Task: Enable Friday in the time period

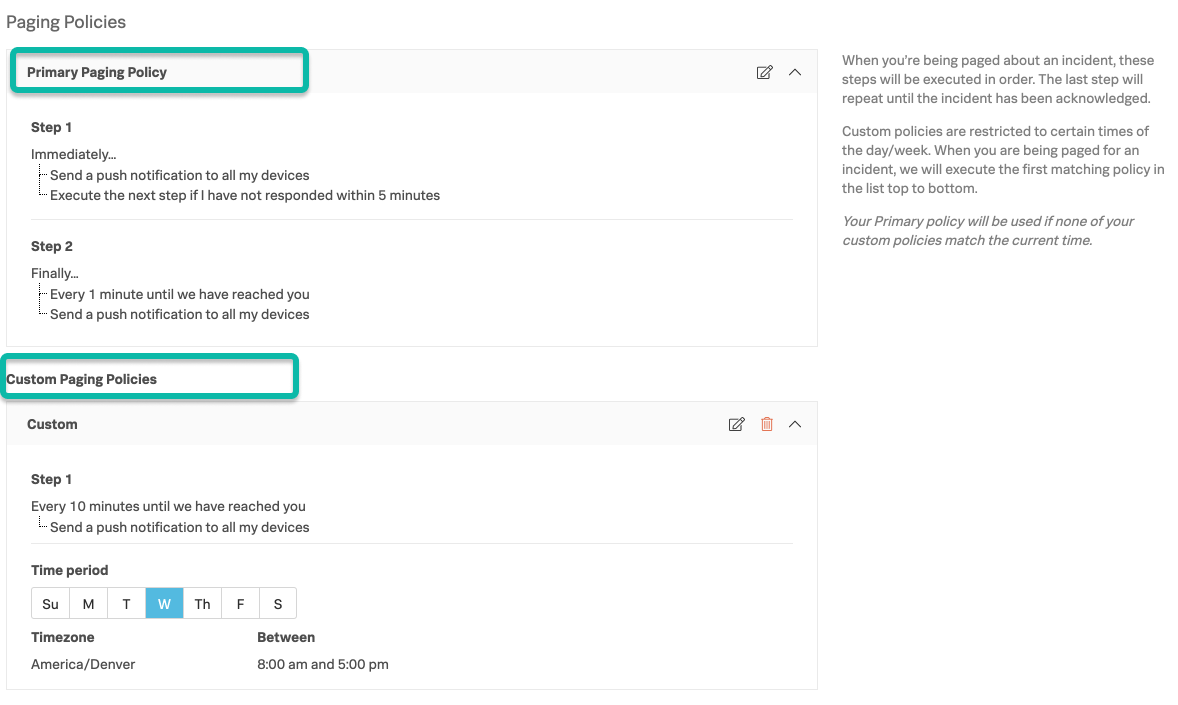Action: (240, 603)
